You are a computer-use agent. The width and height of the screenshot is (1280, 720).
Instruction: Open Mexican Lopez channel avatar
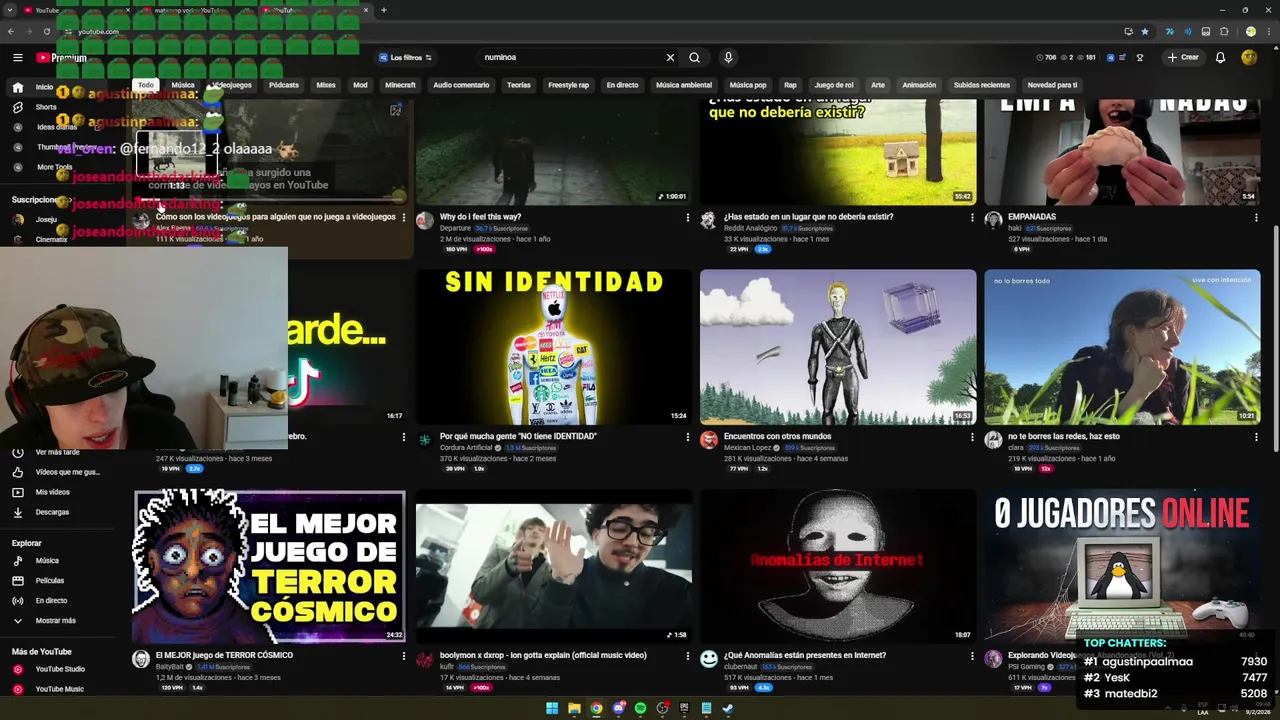coord(709,440)
